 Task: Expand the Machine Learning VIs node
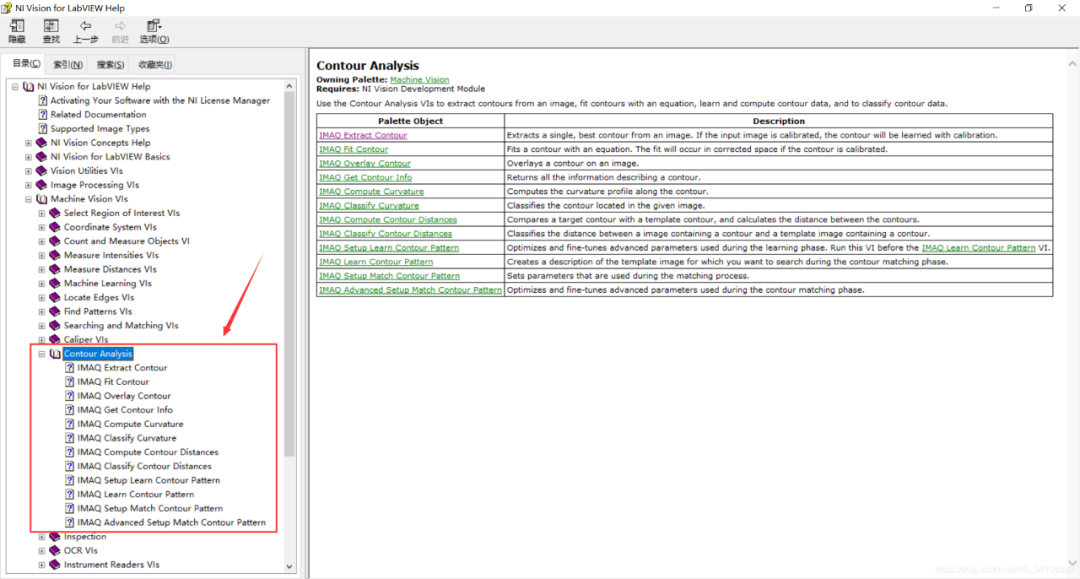(x=41, y=284)
